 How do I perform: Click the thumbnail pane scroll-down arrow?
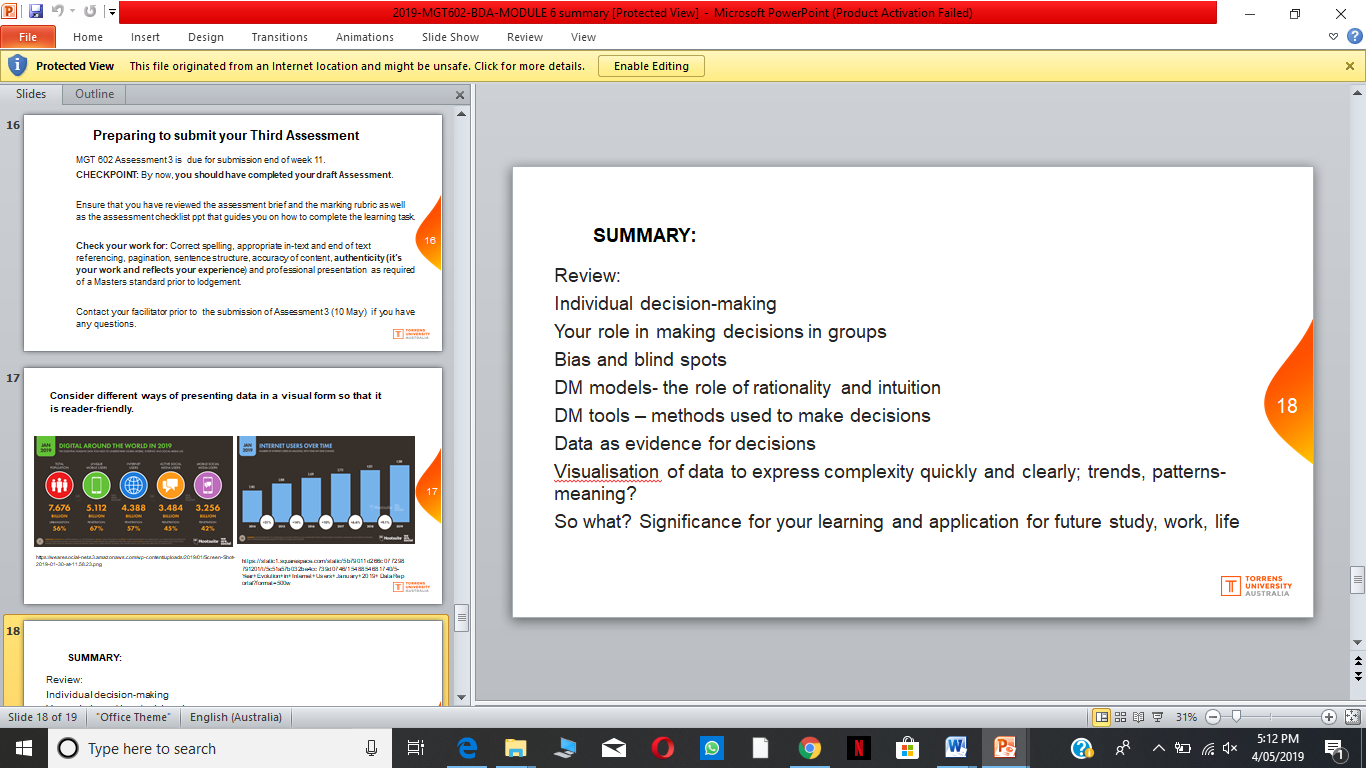pyautogui.click(x=461, y=697)
